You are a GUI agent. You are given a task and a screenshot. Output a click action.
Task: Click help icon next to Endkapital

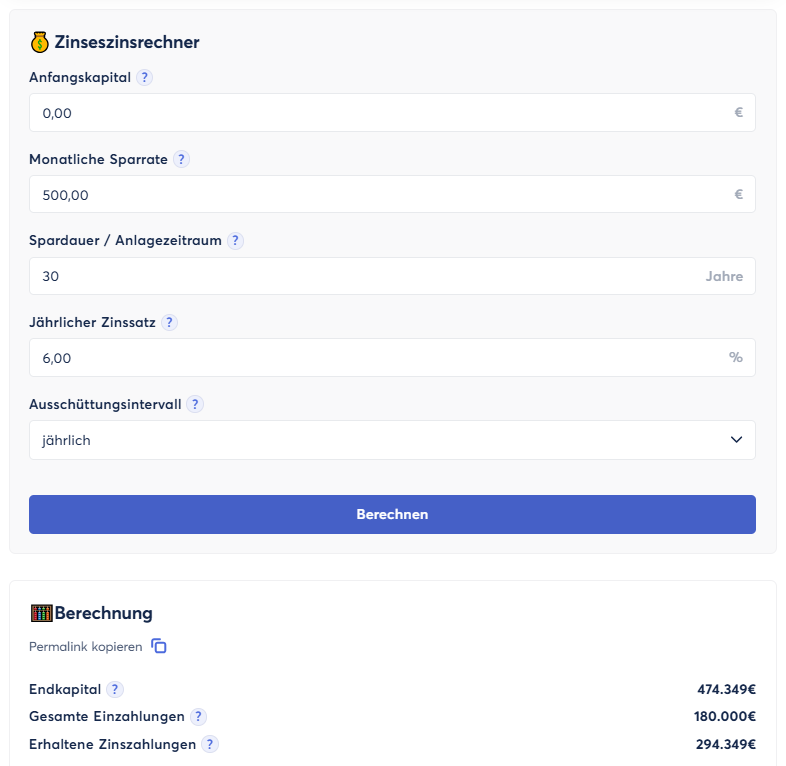[x=115, y=689]
